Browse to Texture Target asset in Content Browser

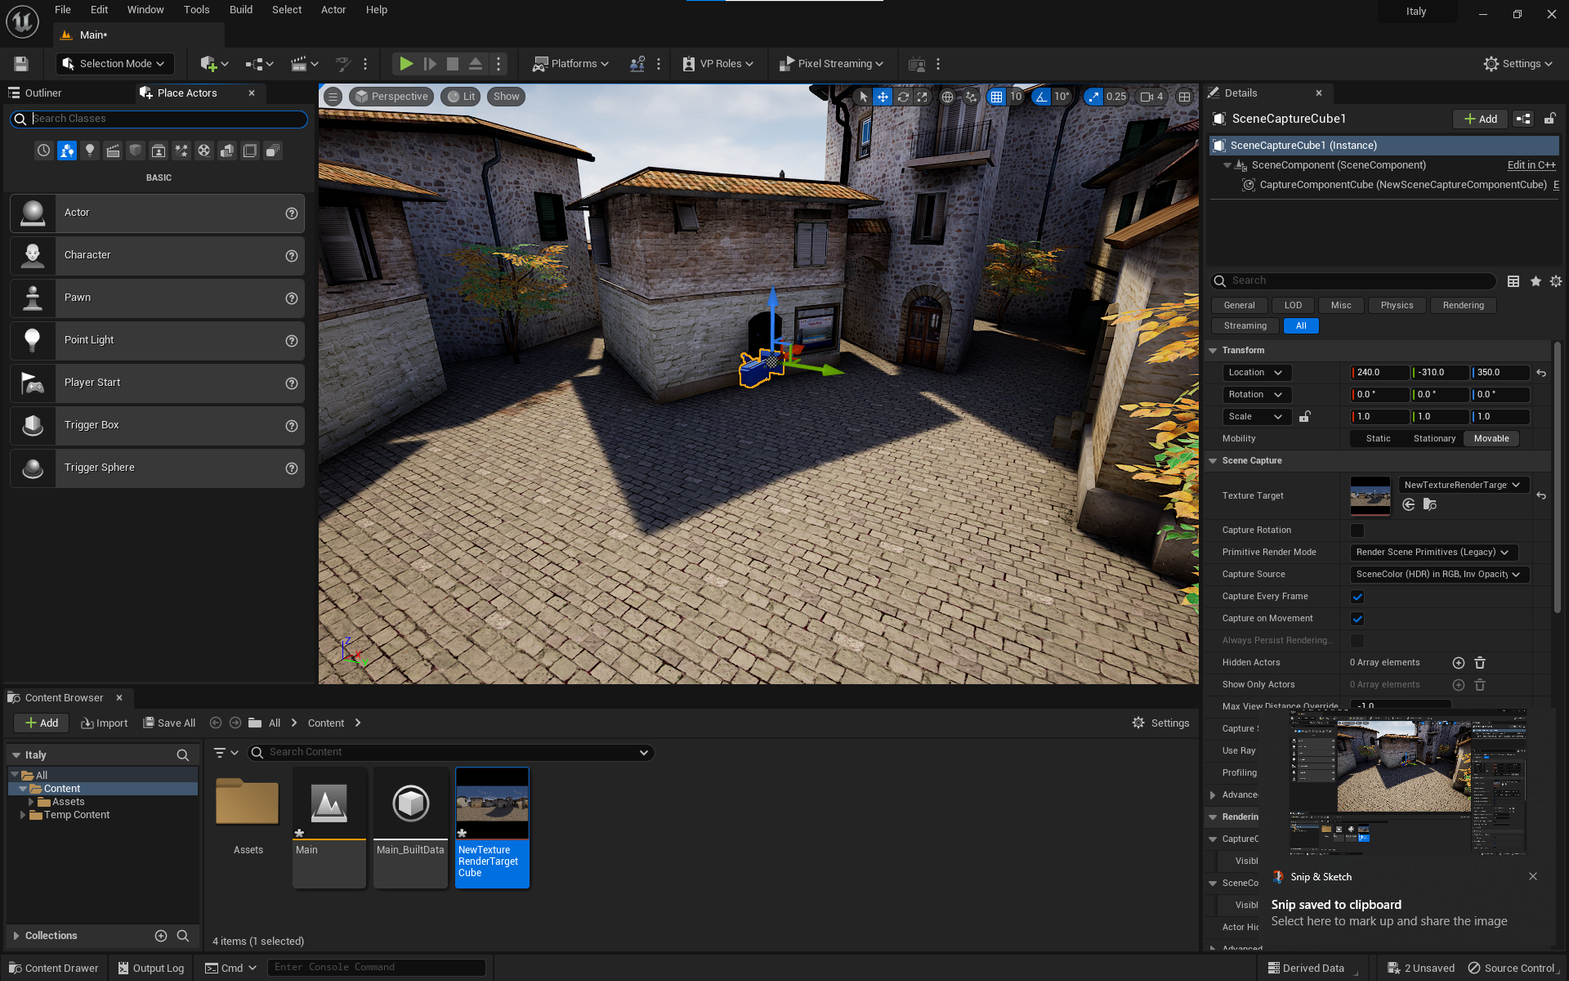1430,505
